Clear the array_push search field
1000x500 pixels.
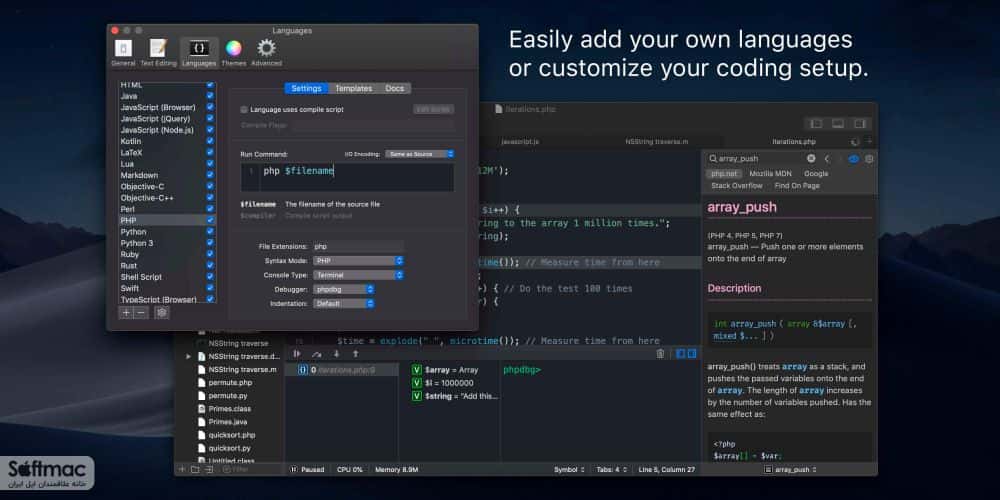811,159
